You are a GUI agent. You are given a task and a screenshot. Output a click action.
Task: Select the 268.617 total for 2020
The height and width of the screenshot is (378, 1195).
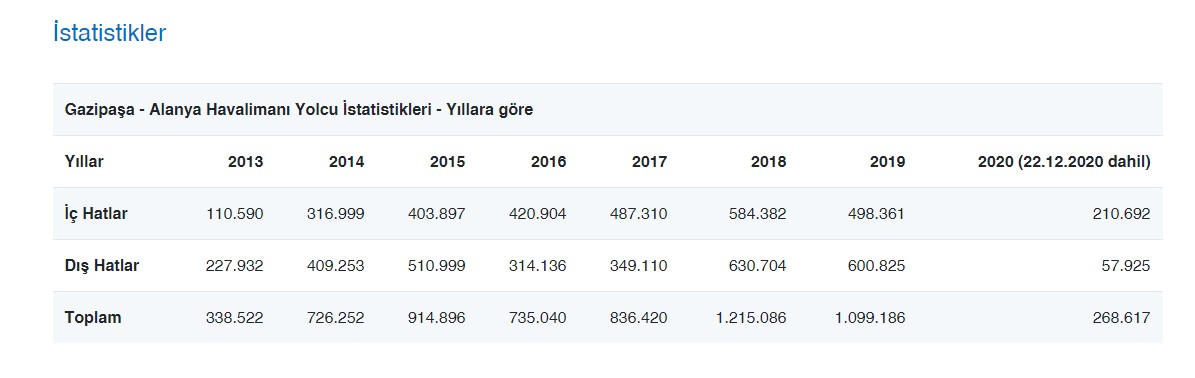click(1121, 317)
